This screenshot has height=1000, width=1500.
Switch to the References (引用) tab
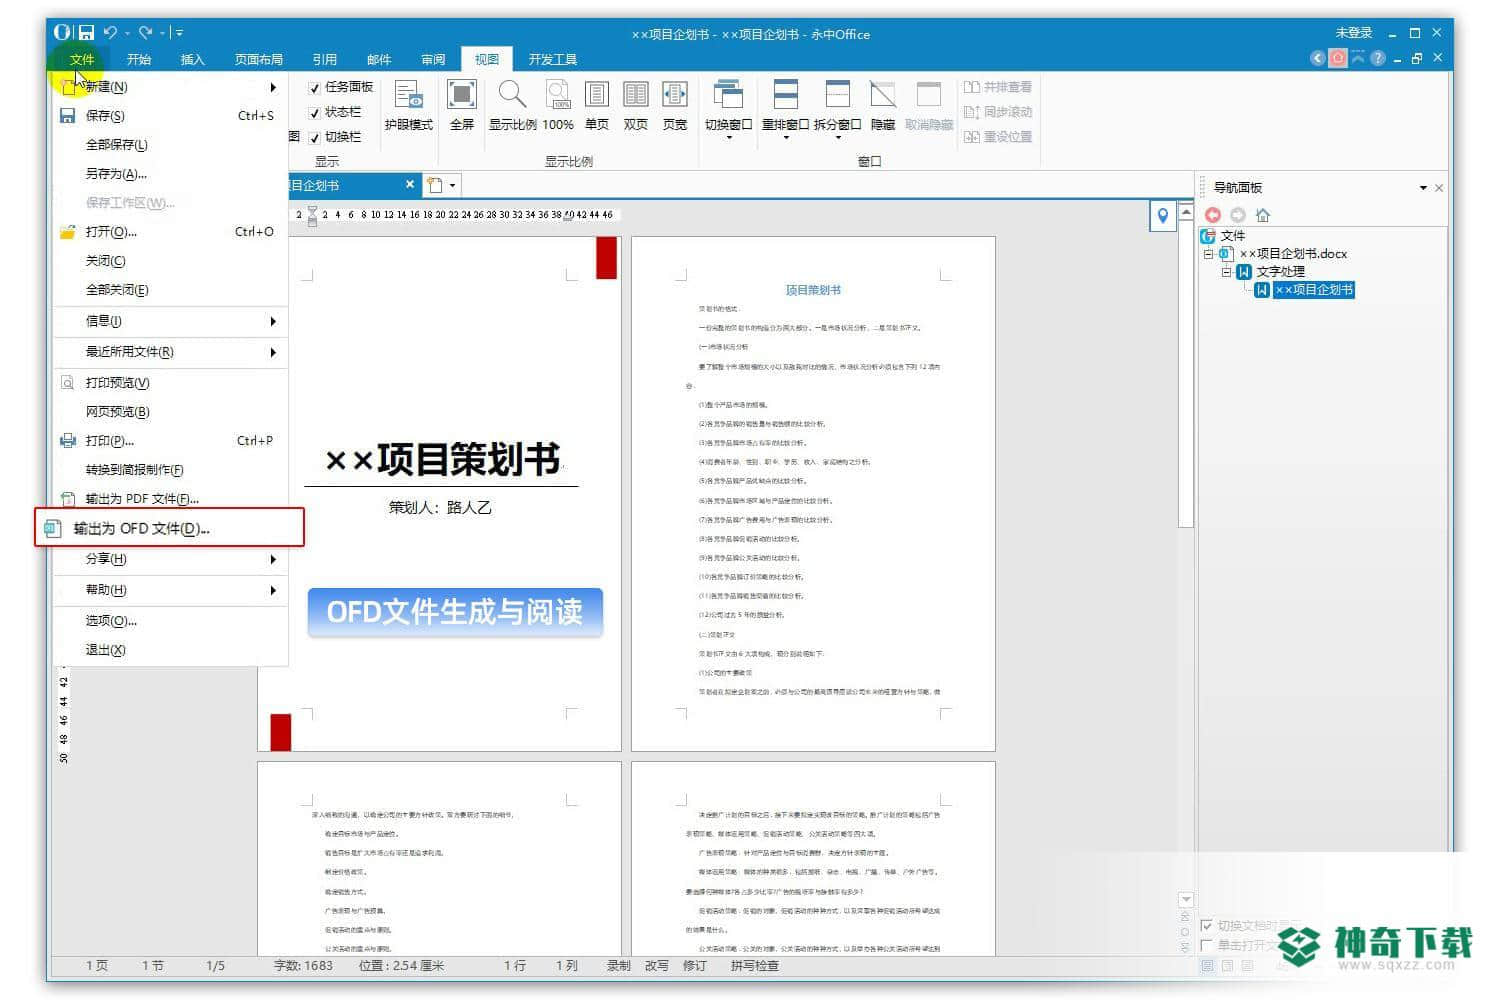[x=325, y=59]
